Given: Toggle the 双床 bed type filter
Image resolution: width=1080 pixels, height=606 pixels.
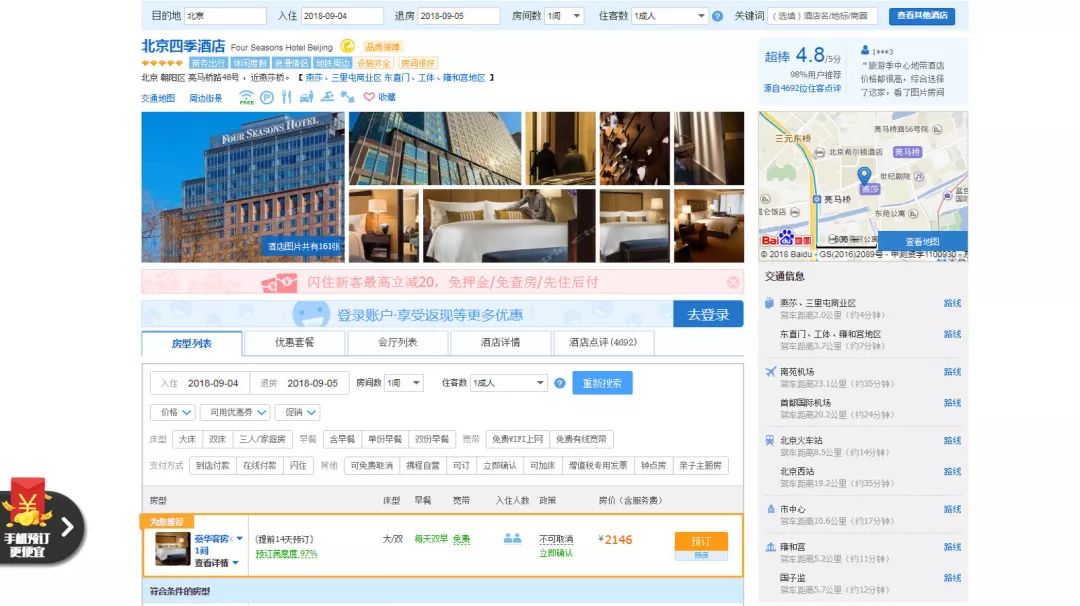Looking at the screenshot, I should (x=217, y=439).
